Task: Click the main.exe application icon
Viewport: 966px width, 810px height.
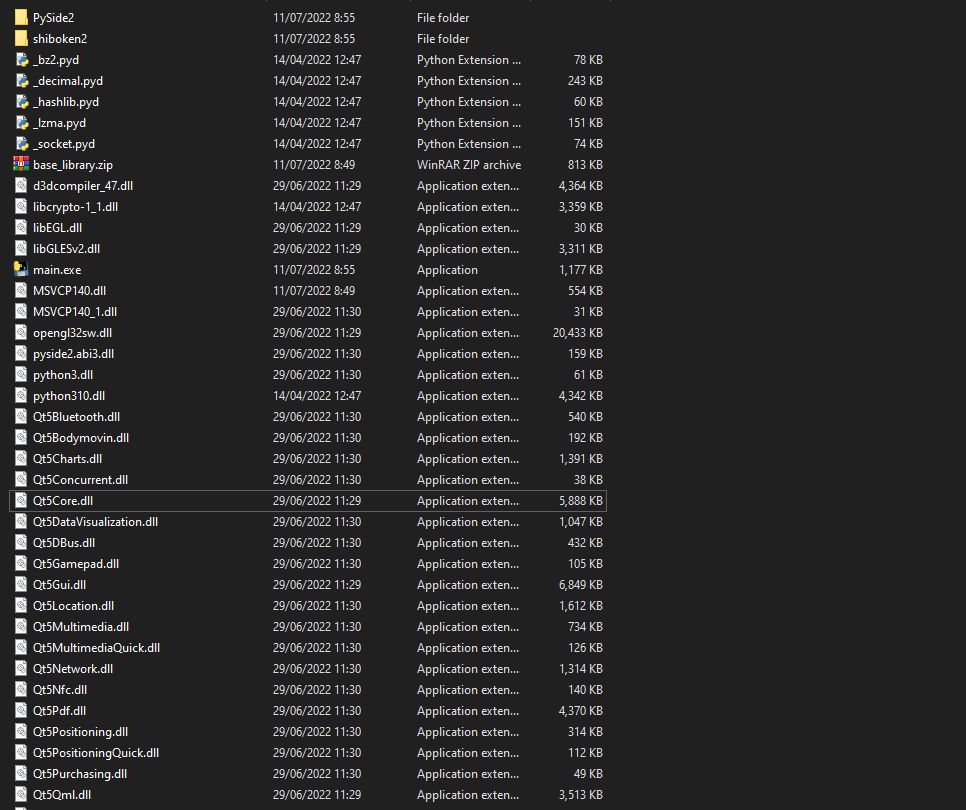Action: [21, 269]
